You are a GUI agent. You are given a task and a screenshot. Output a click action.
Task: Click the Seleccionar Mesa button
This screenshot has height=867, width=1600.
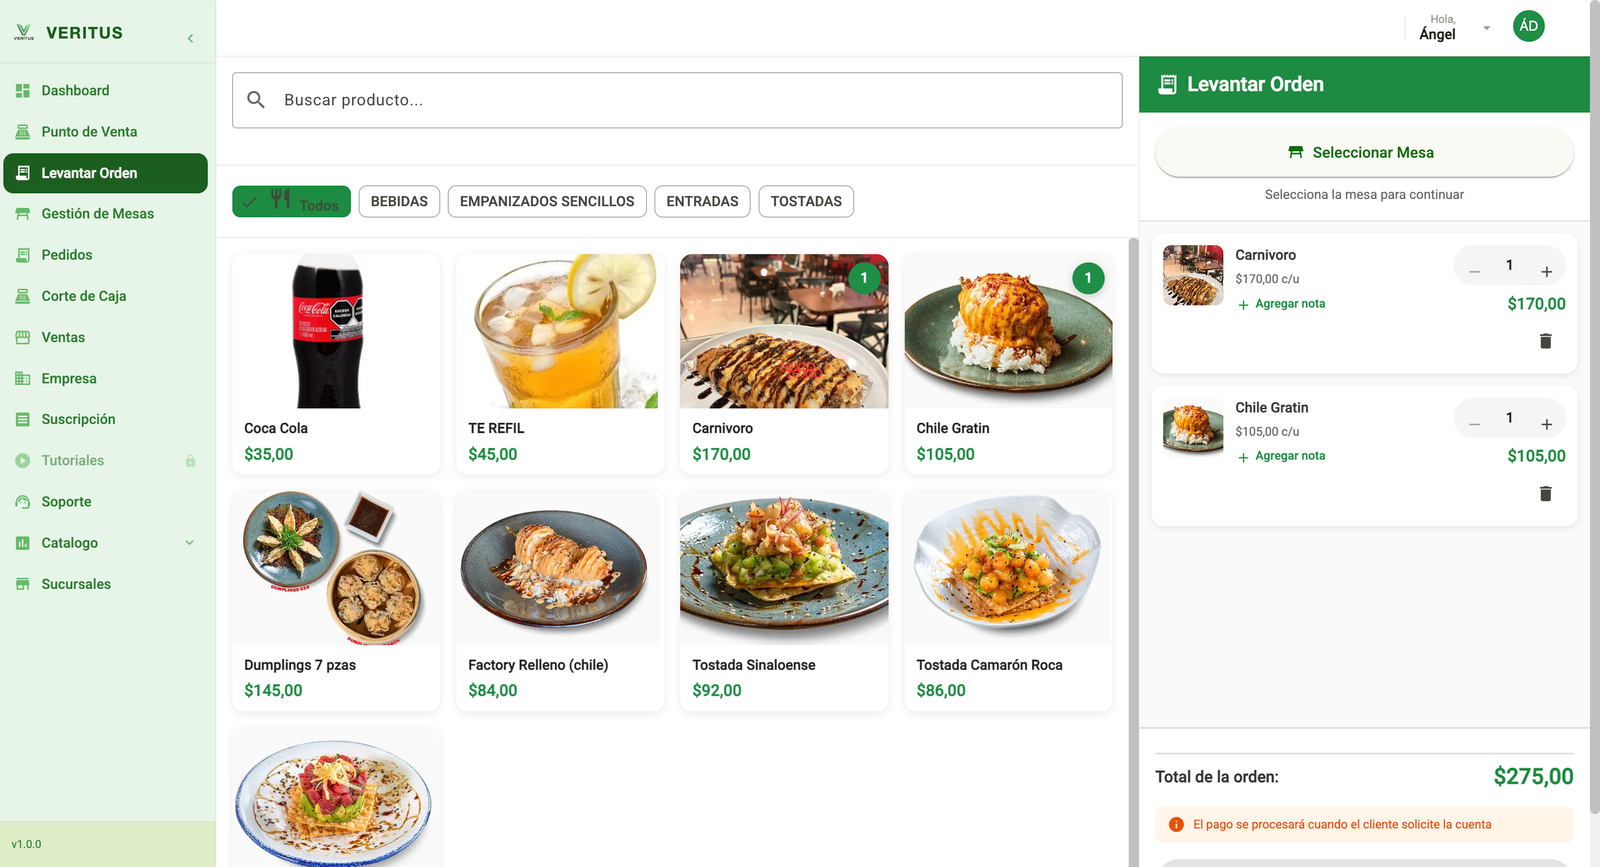click(x=1364, y=152)
